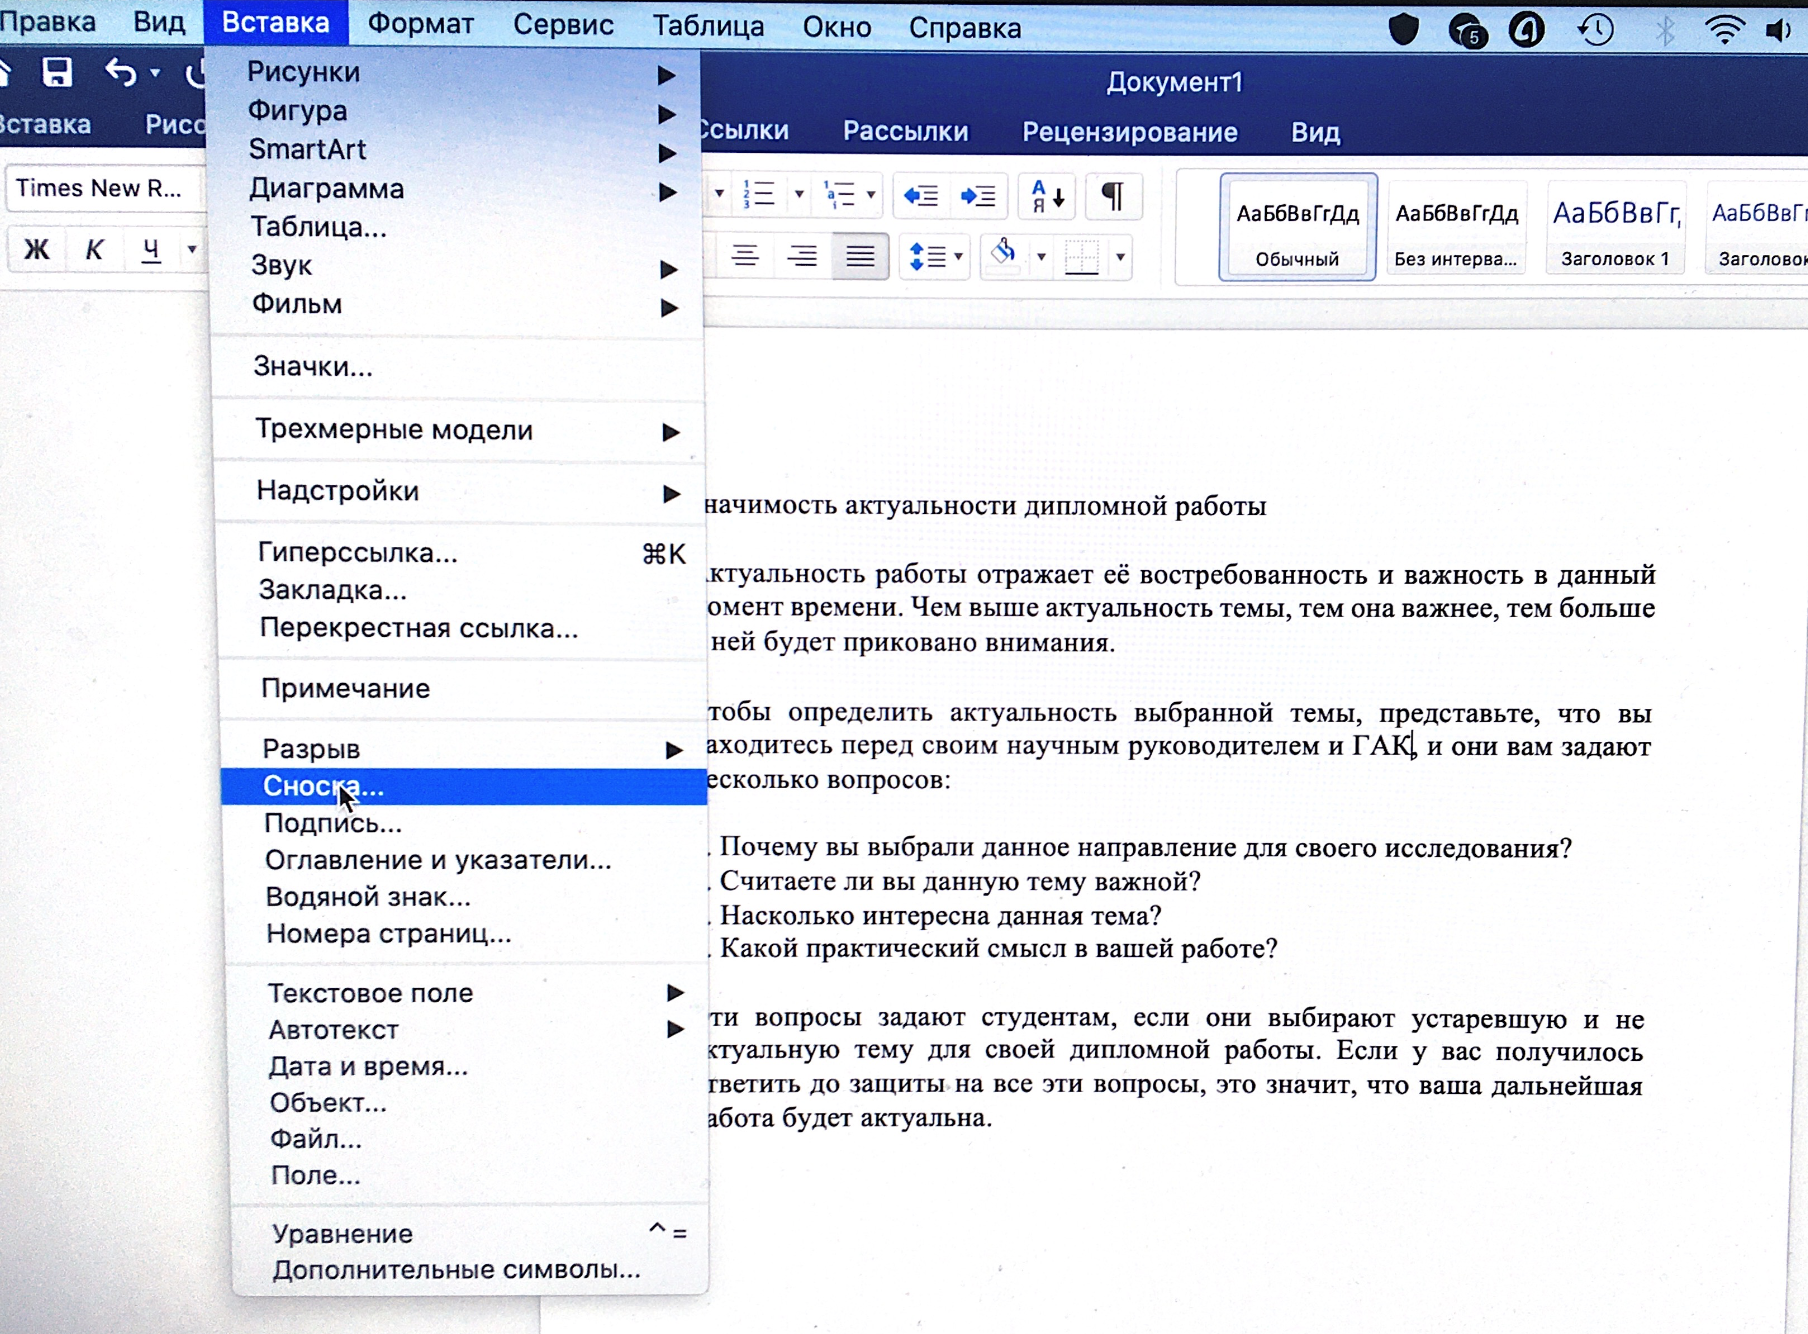Expand the Диаграмма submenu
Image resolution: width=1808 pixels, height=1334 pixels.
(x=458, y=188)
